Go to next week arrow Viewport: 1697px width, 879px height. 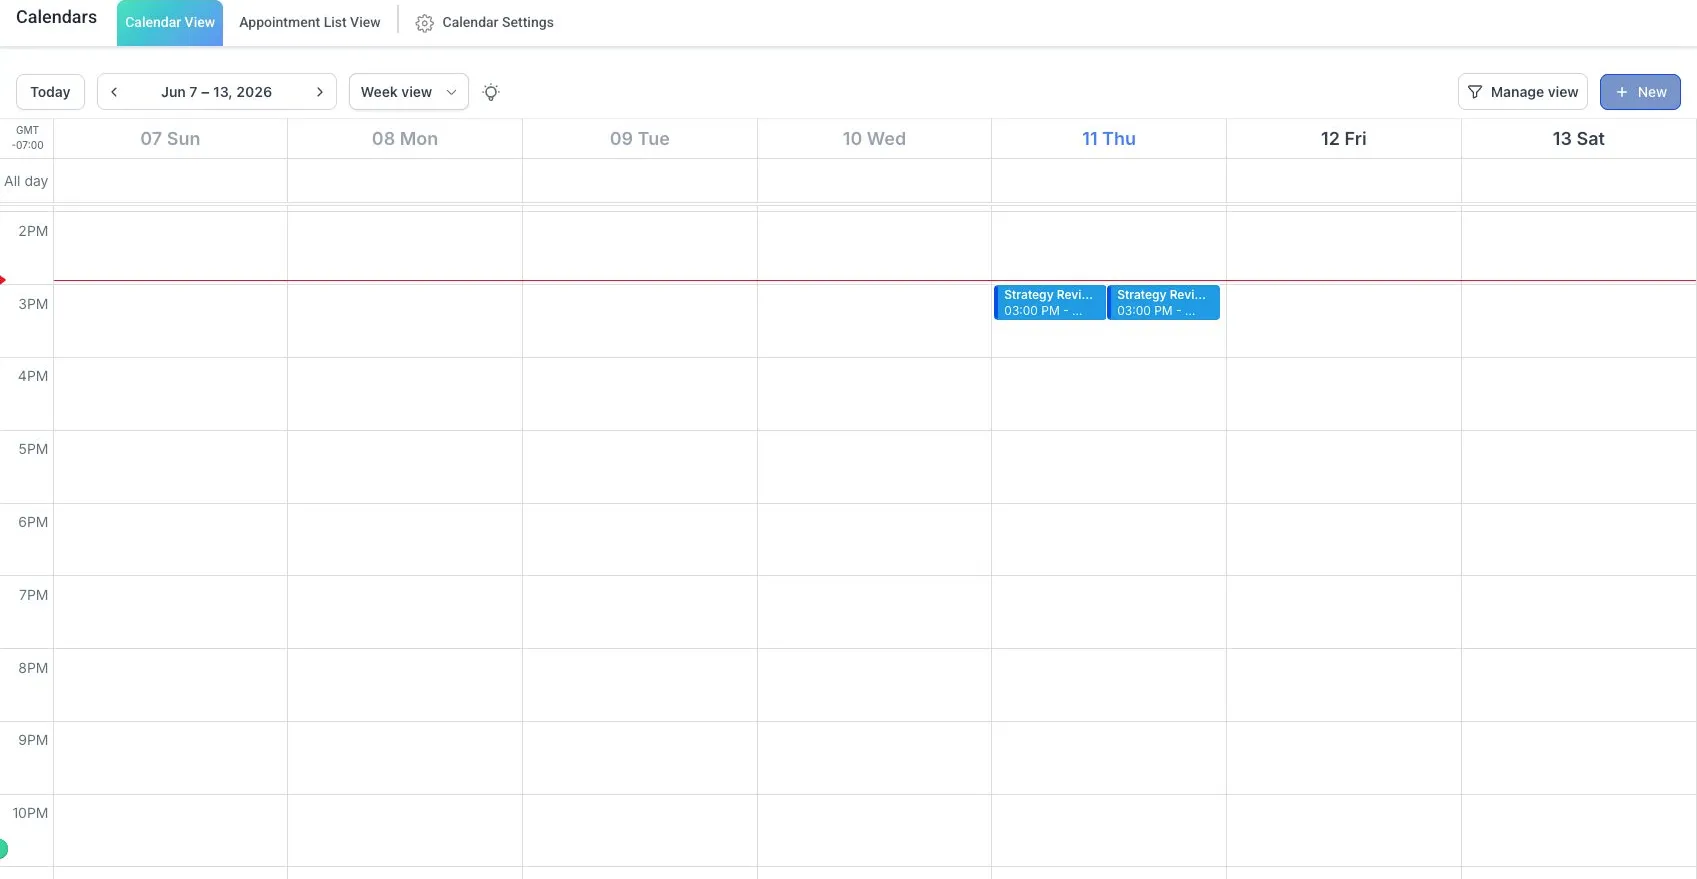click(x=320, y=92)
